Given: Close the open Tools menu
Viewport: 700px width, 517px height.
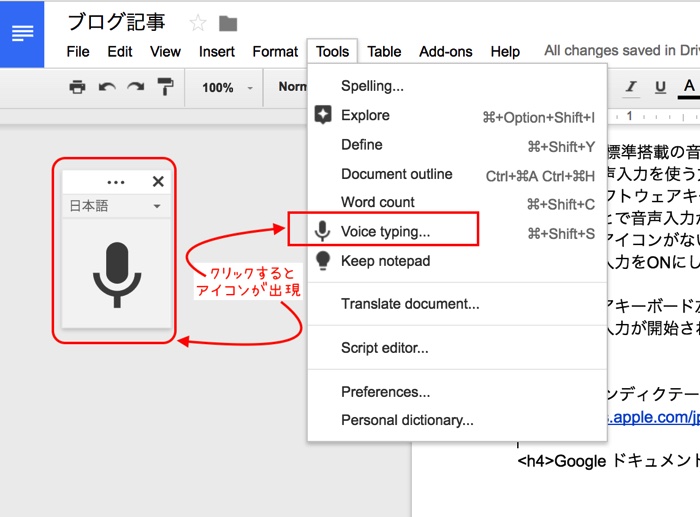Looking at the screenshot, I should coord(332,52).
